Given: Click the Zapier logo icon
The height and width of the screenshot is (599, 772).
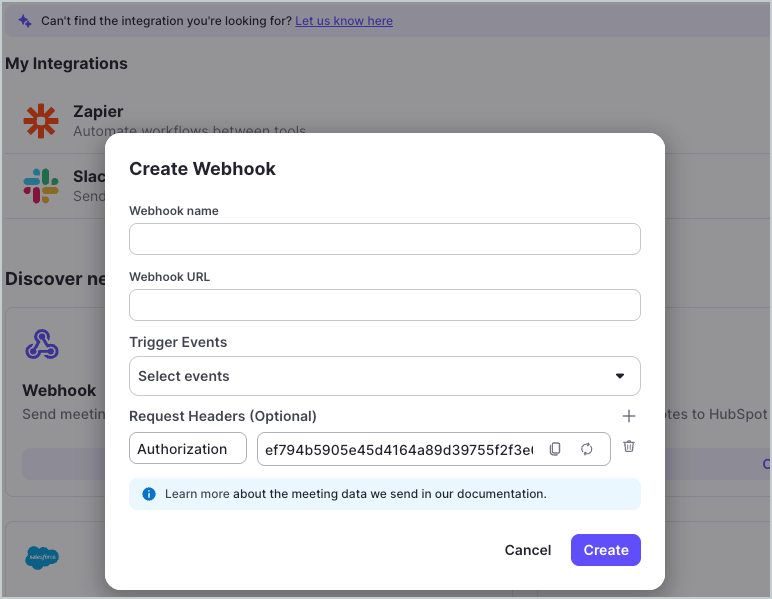Looking at the screenshot, I should click(41, 121).
